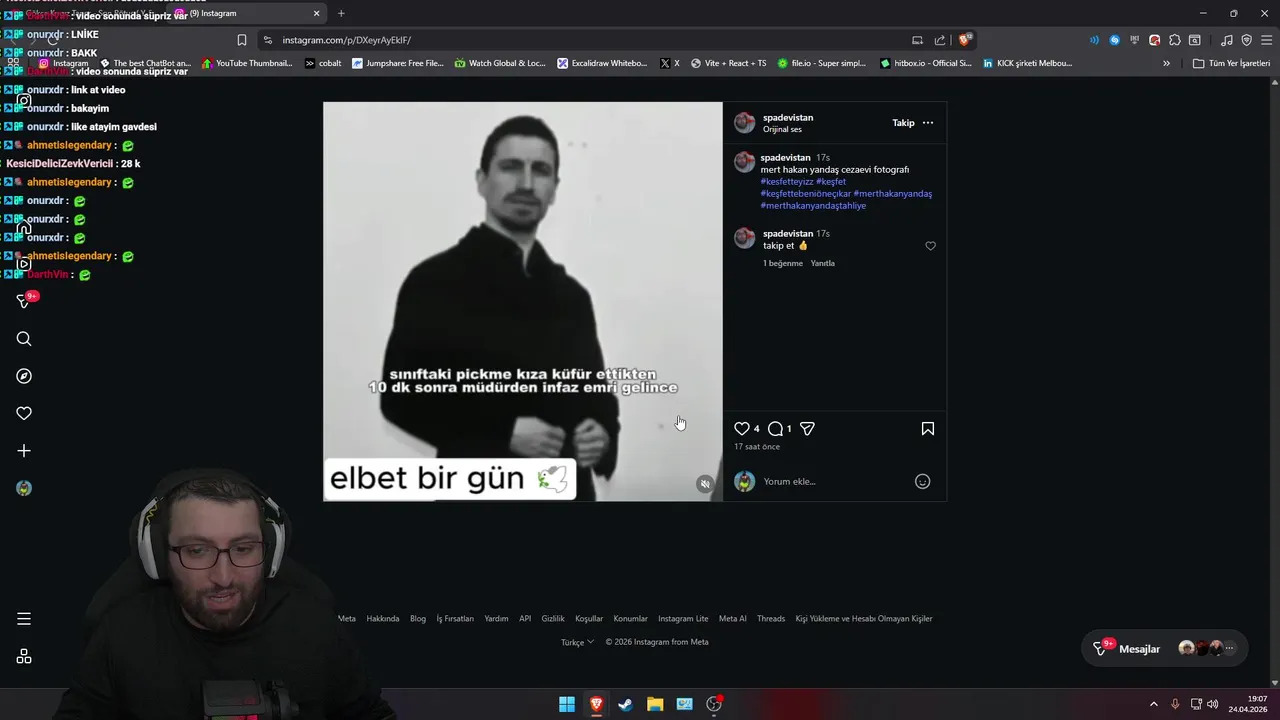Share the post with the paper plane icon
This screenshot has width=1280, height=720.
coord(807,429)
